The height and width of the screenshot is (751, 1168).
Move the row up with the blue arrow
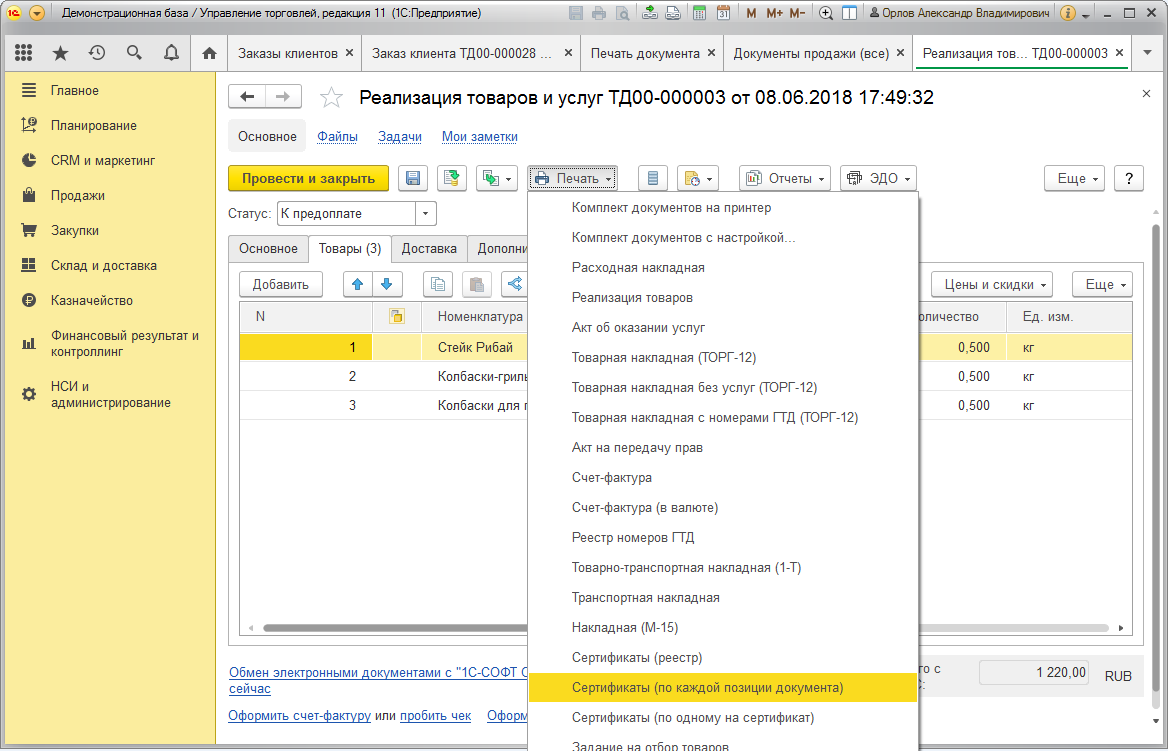[358, 284]
